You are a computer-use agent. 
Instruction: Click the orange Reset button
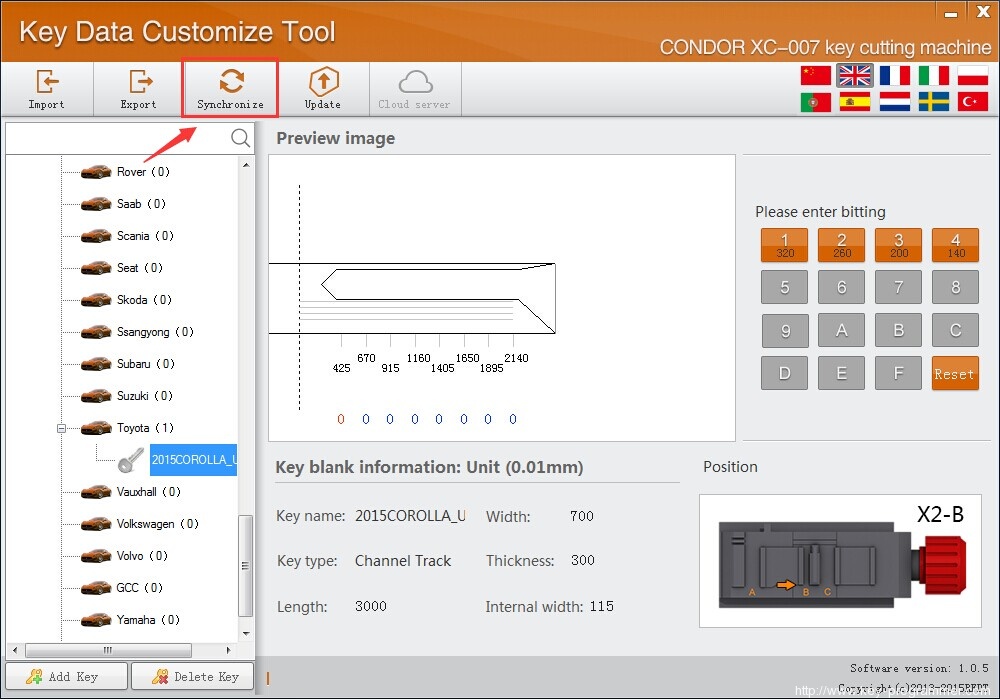point(955,373)
